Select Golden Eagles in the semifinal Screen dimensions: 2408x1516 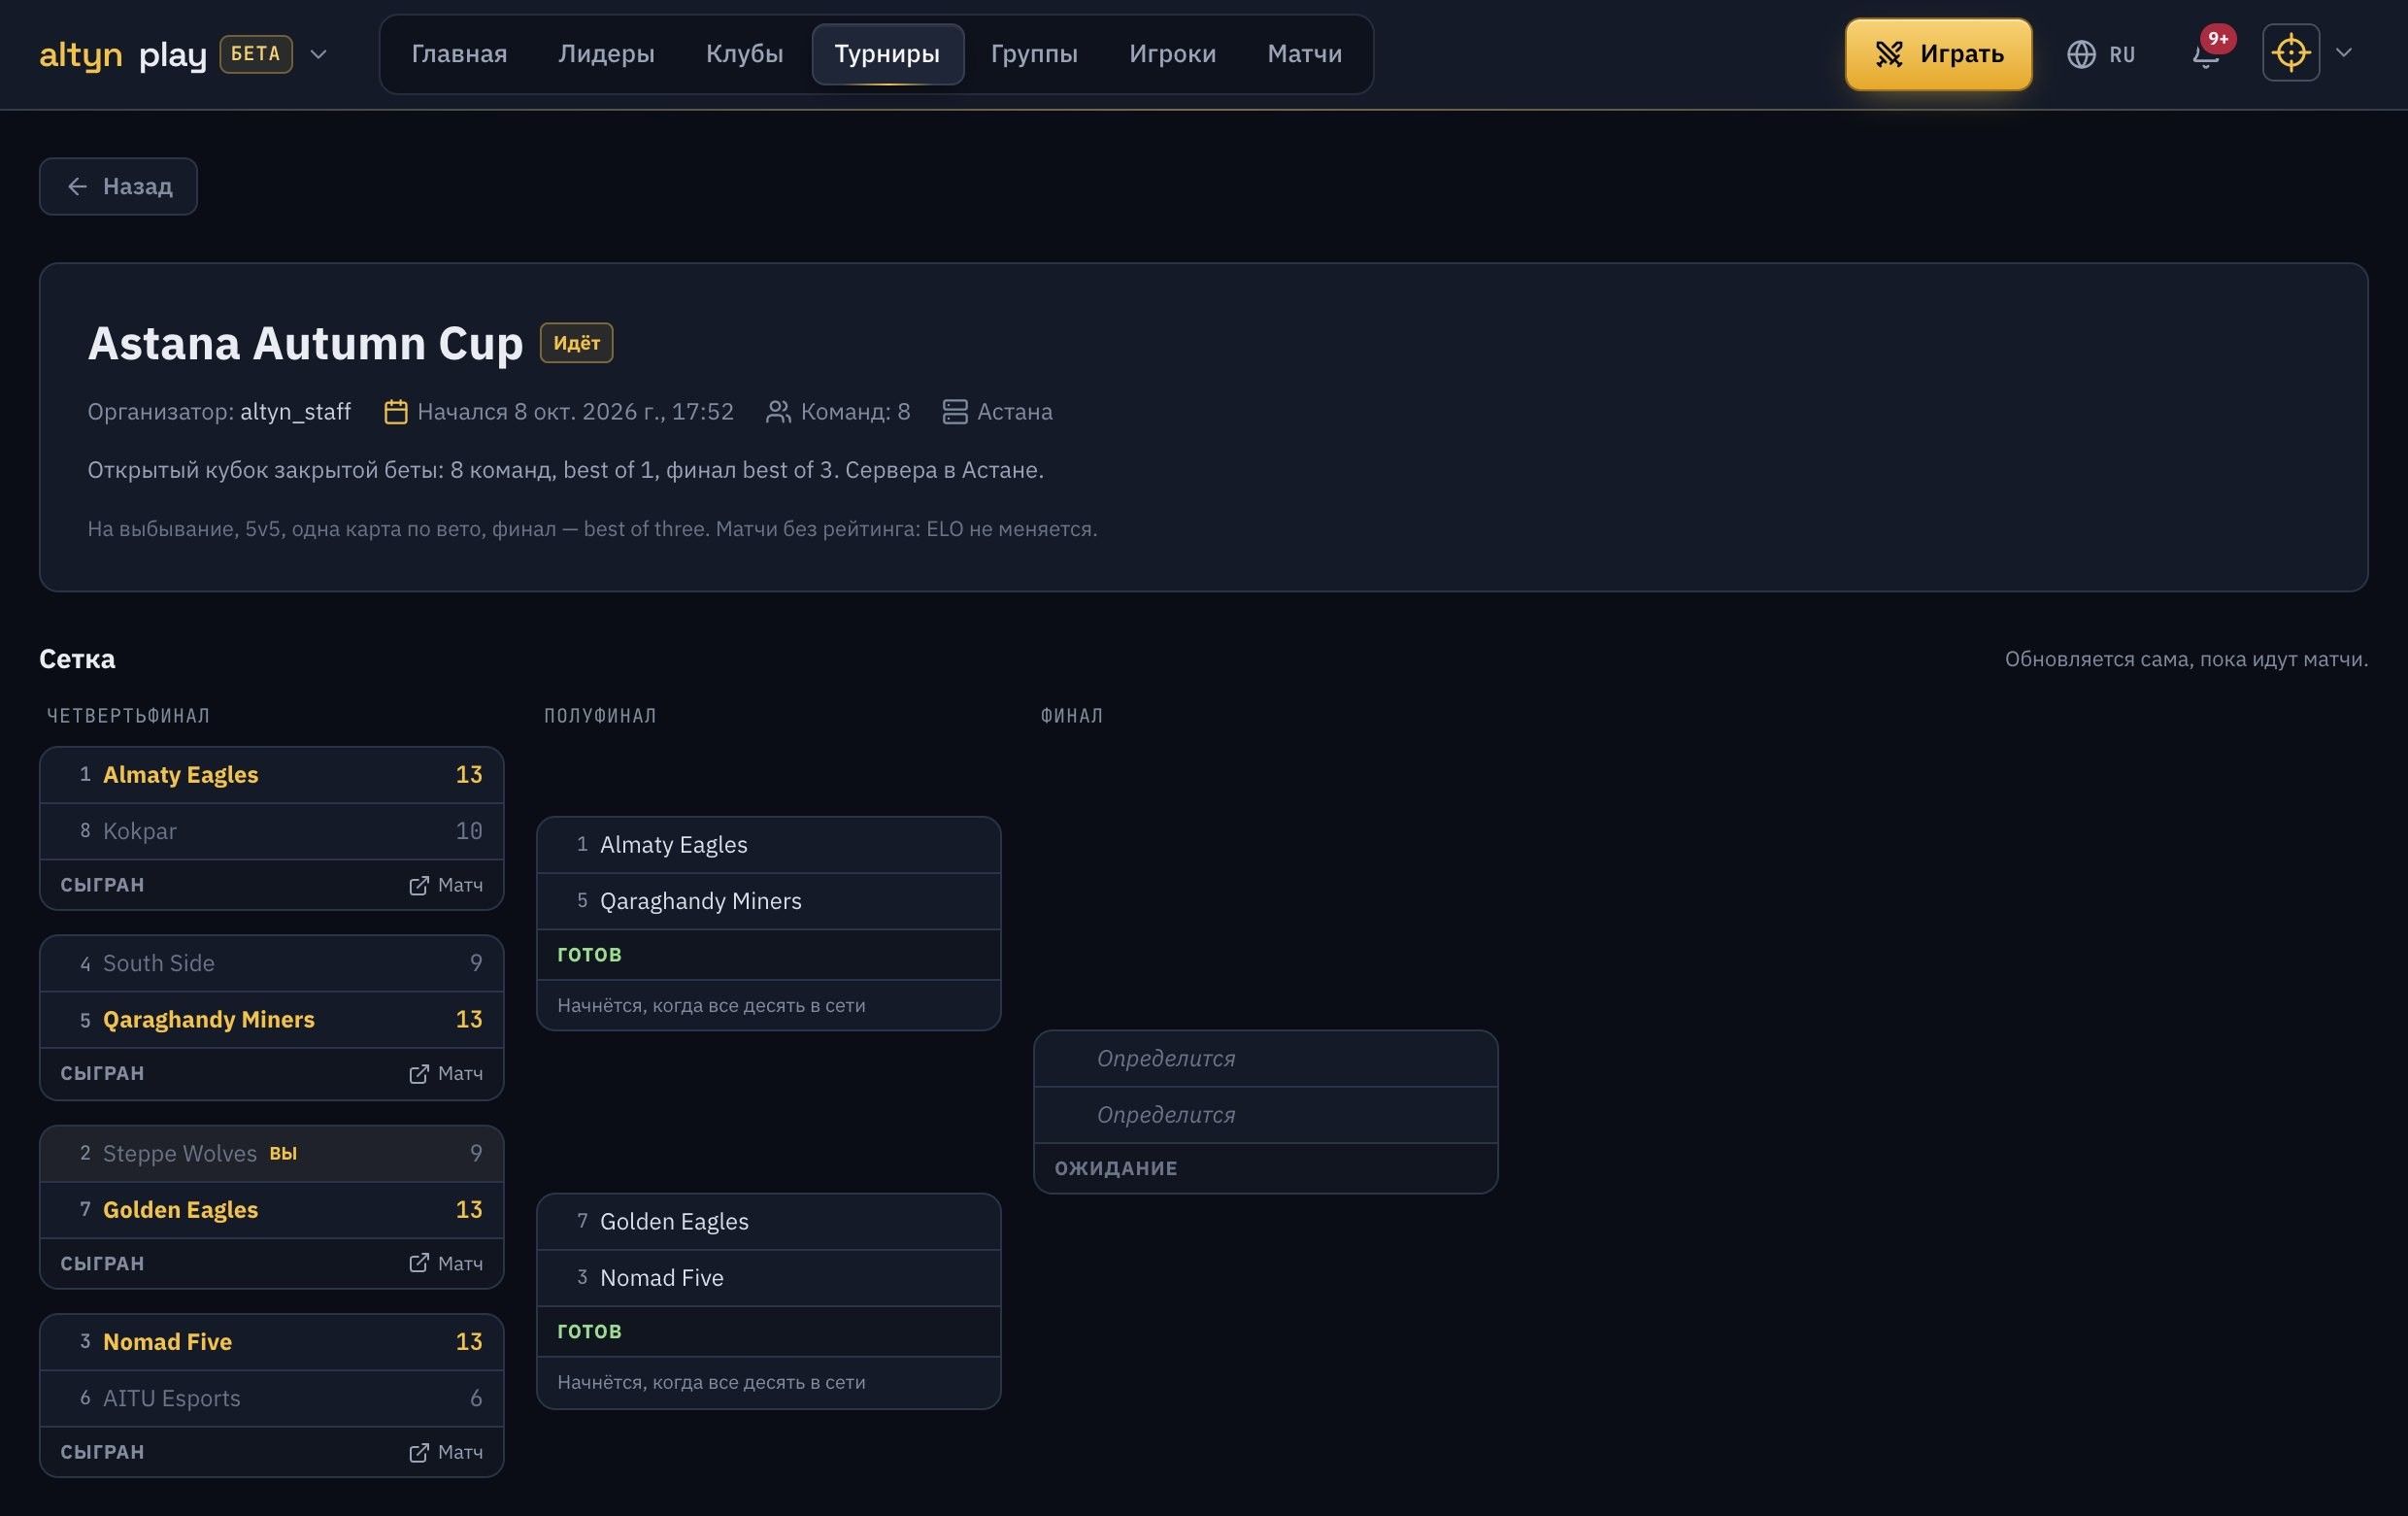click(769, 1222)
